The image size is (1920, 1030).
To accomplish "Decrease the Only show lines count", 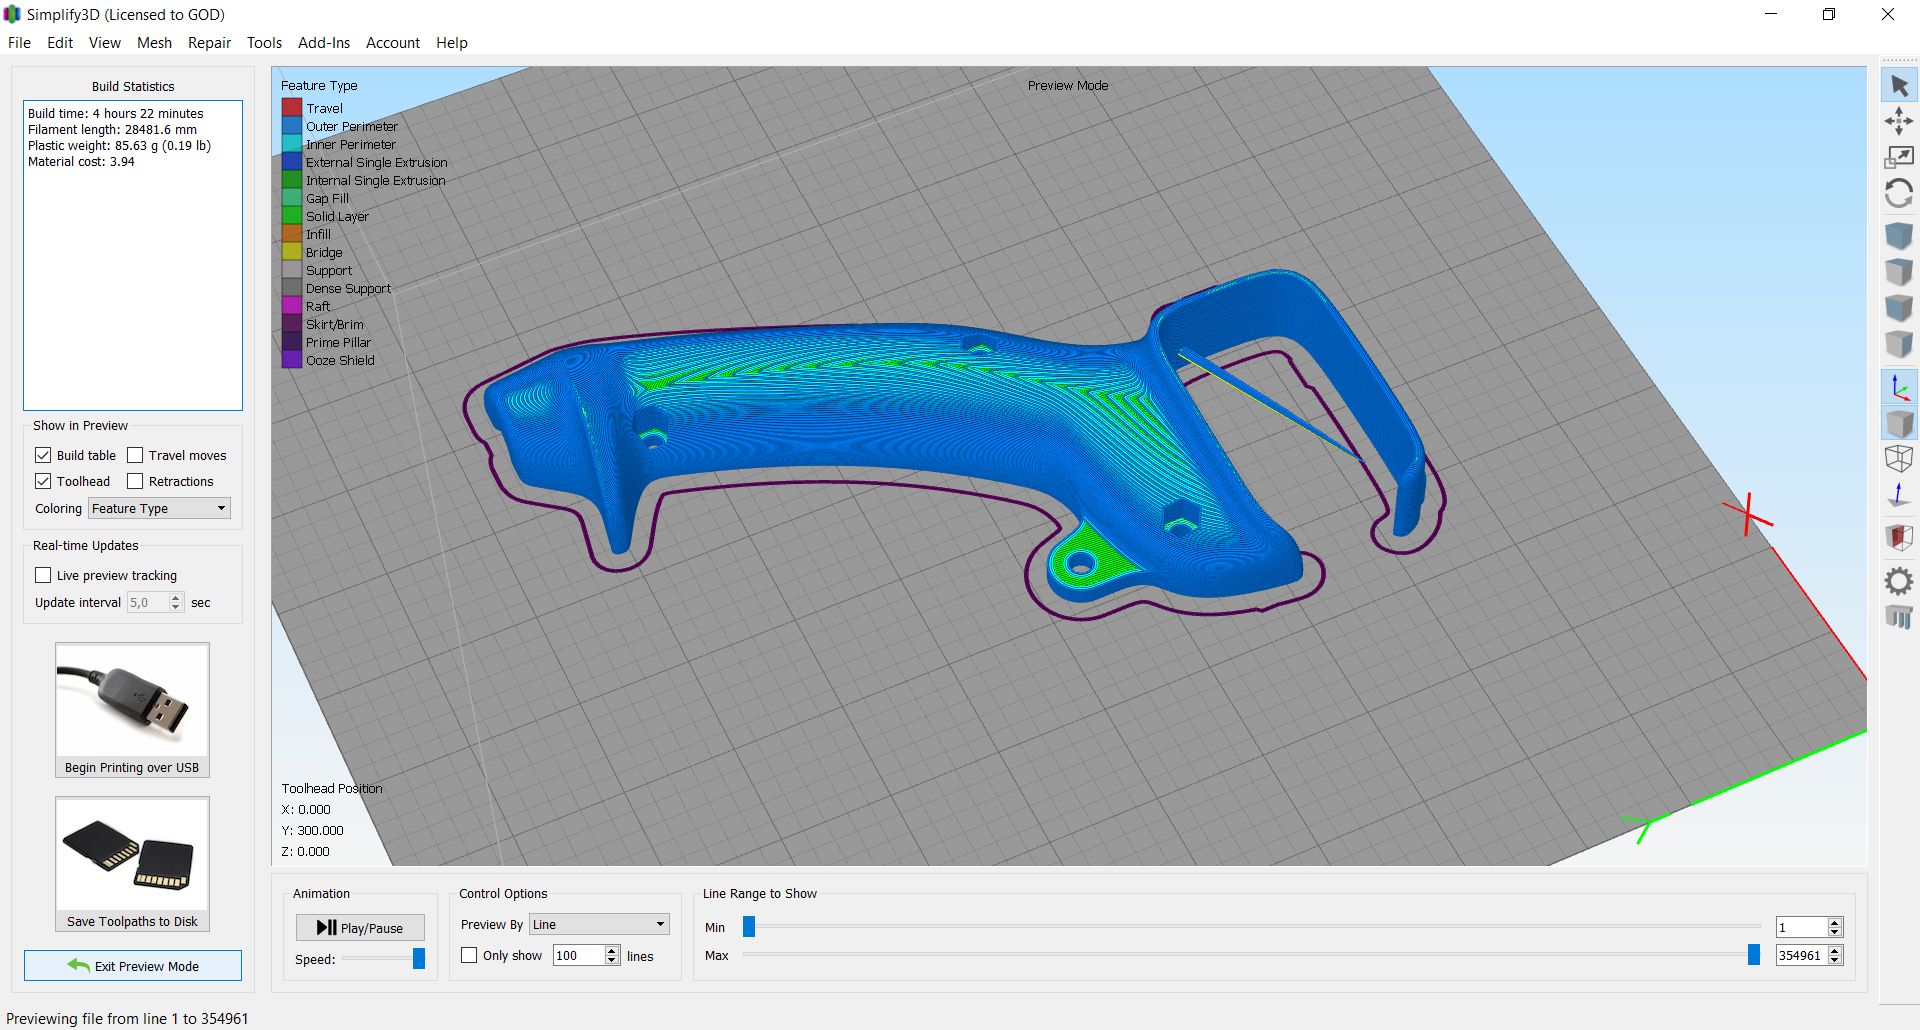I will (x=612, y=960).
